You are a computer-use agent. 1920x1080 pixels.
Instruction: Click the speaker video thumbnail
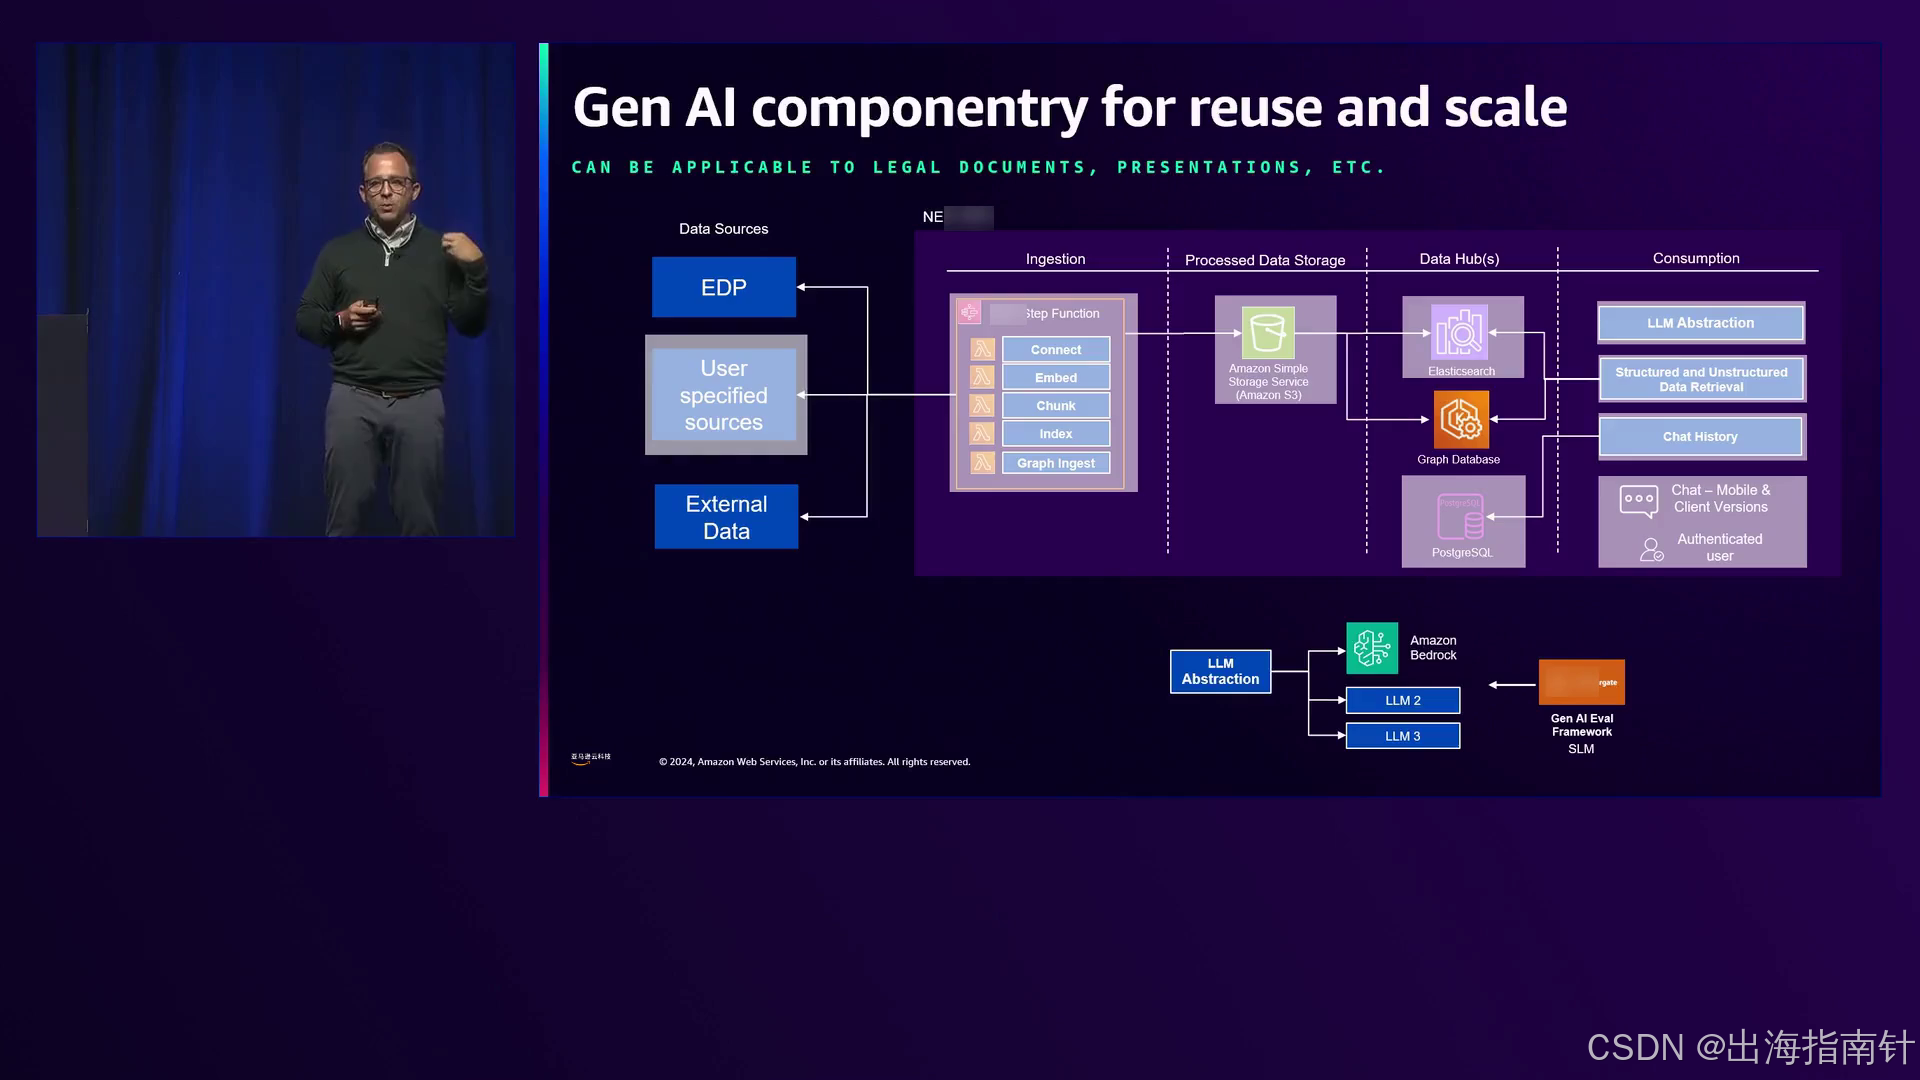(x=276, y=290)
